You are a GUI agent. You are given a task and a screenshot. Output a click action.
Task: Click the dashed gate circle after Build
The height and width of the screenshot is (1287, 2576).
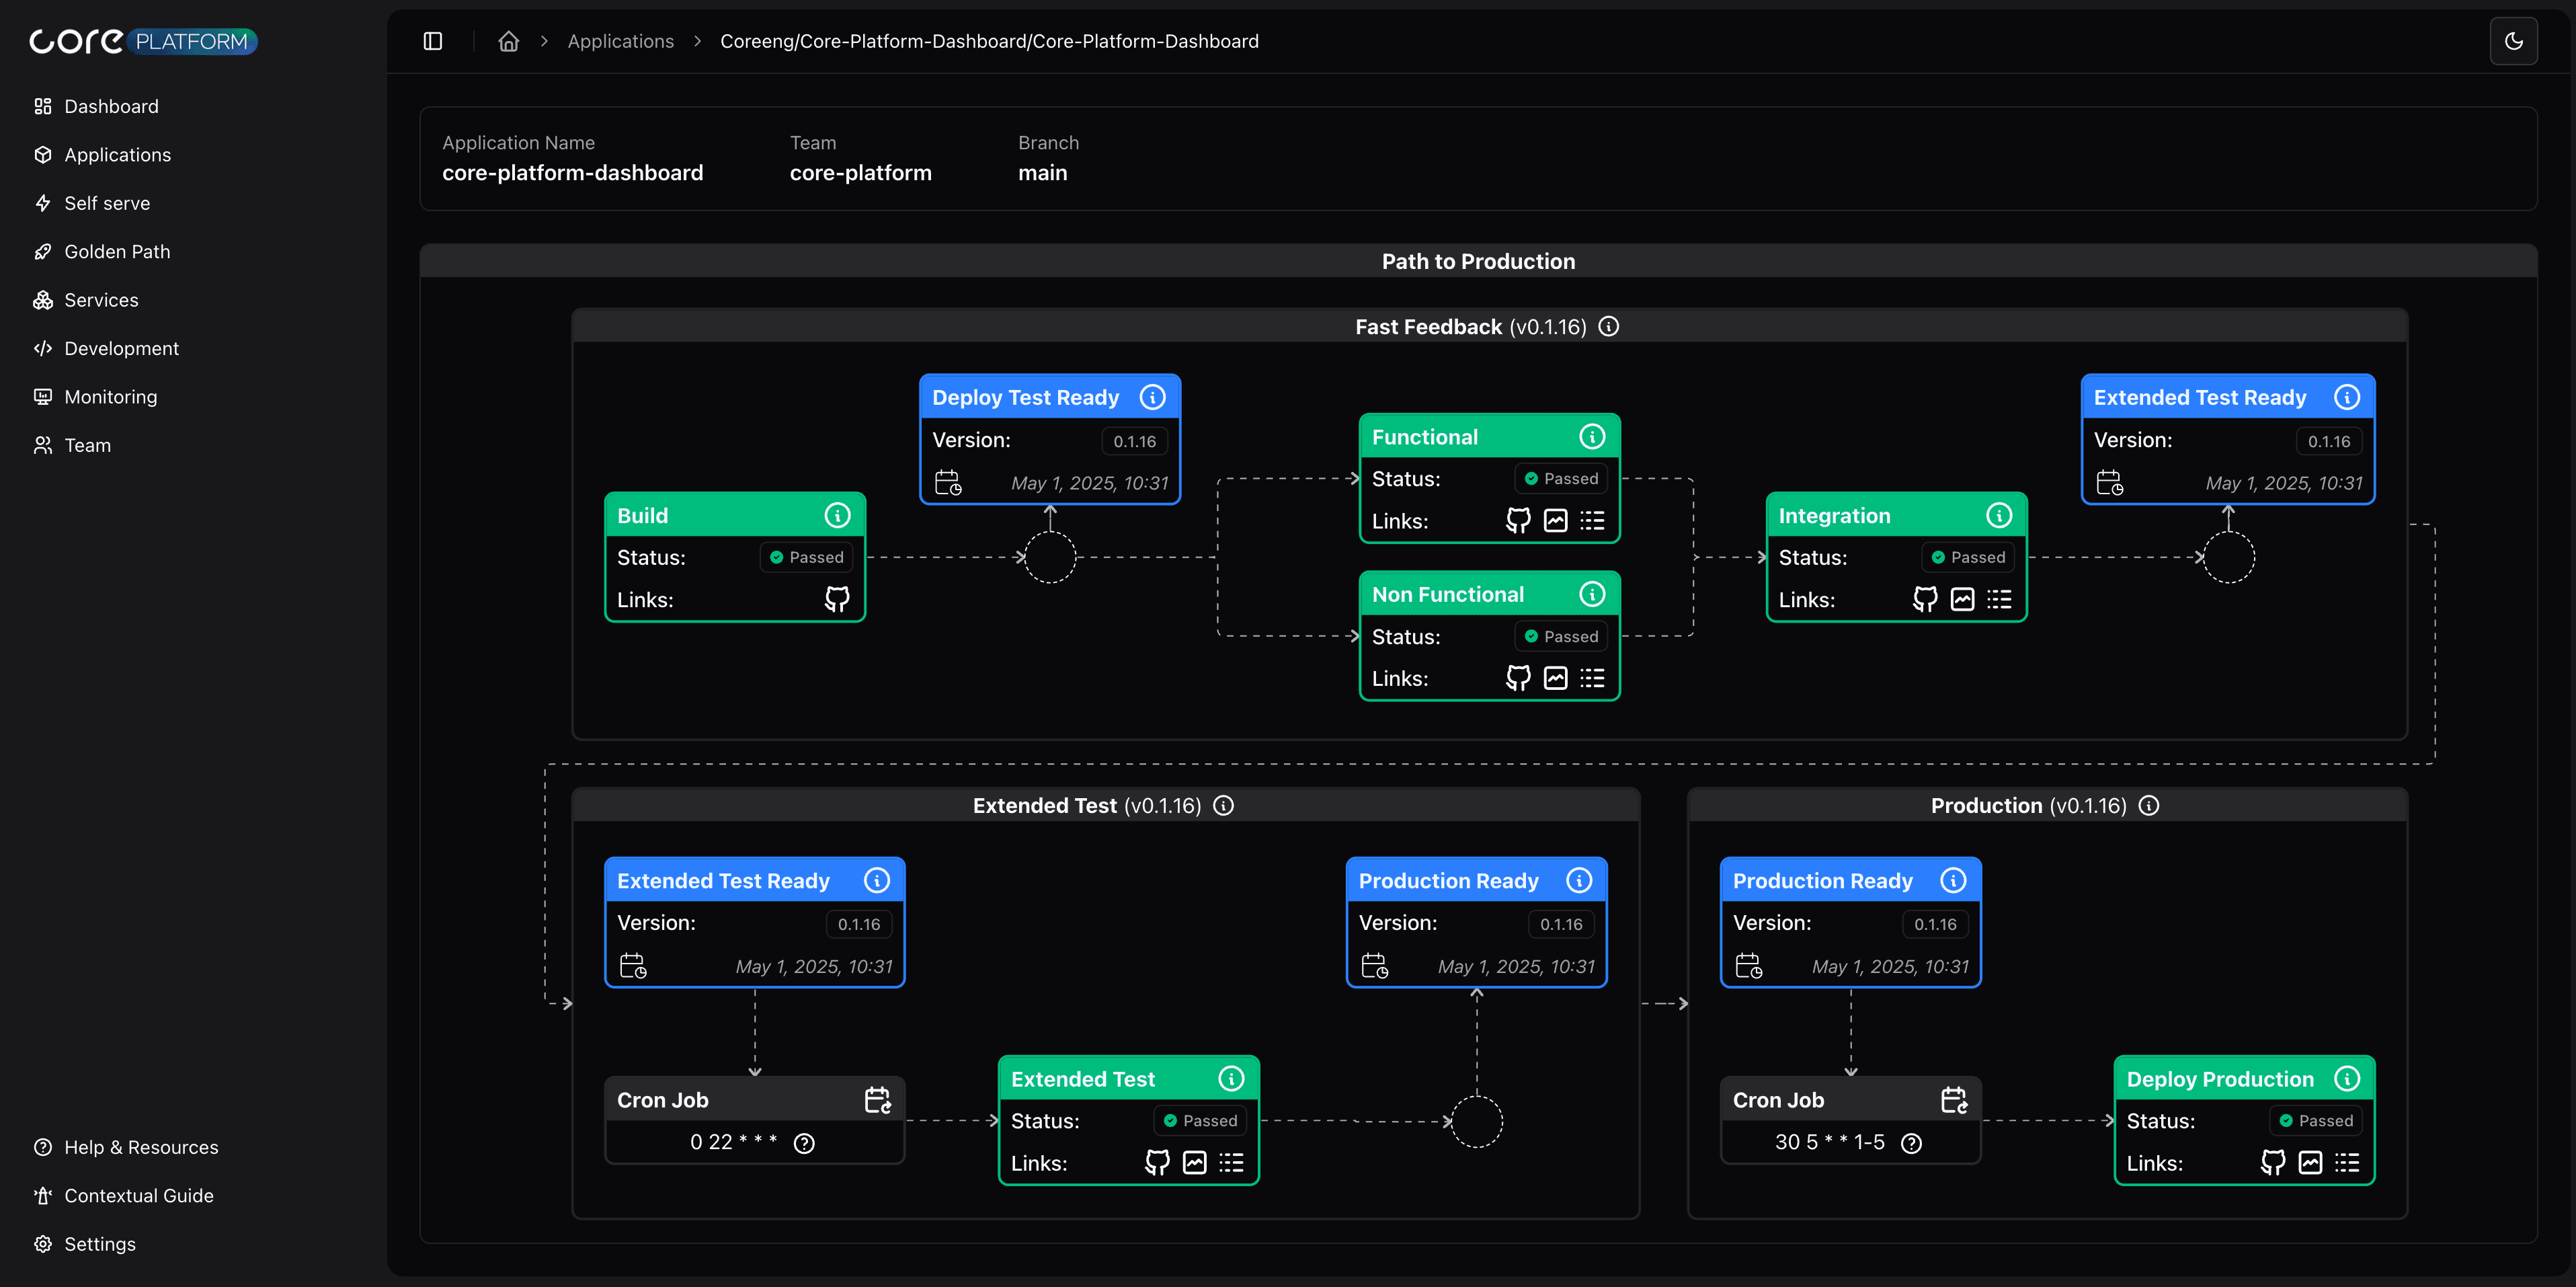click(1050, 557)
